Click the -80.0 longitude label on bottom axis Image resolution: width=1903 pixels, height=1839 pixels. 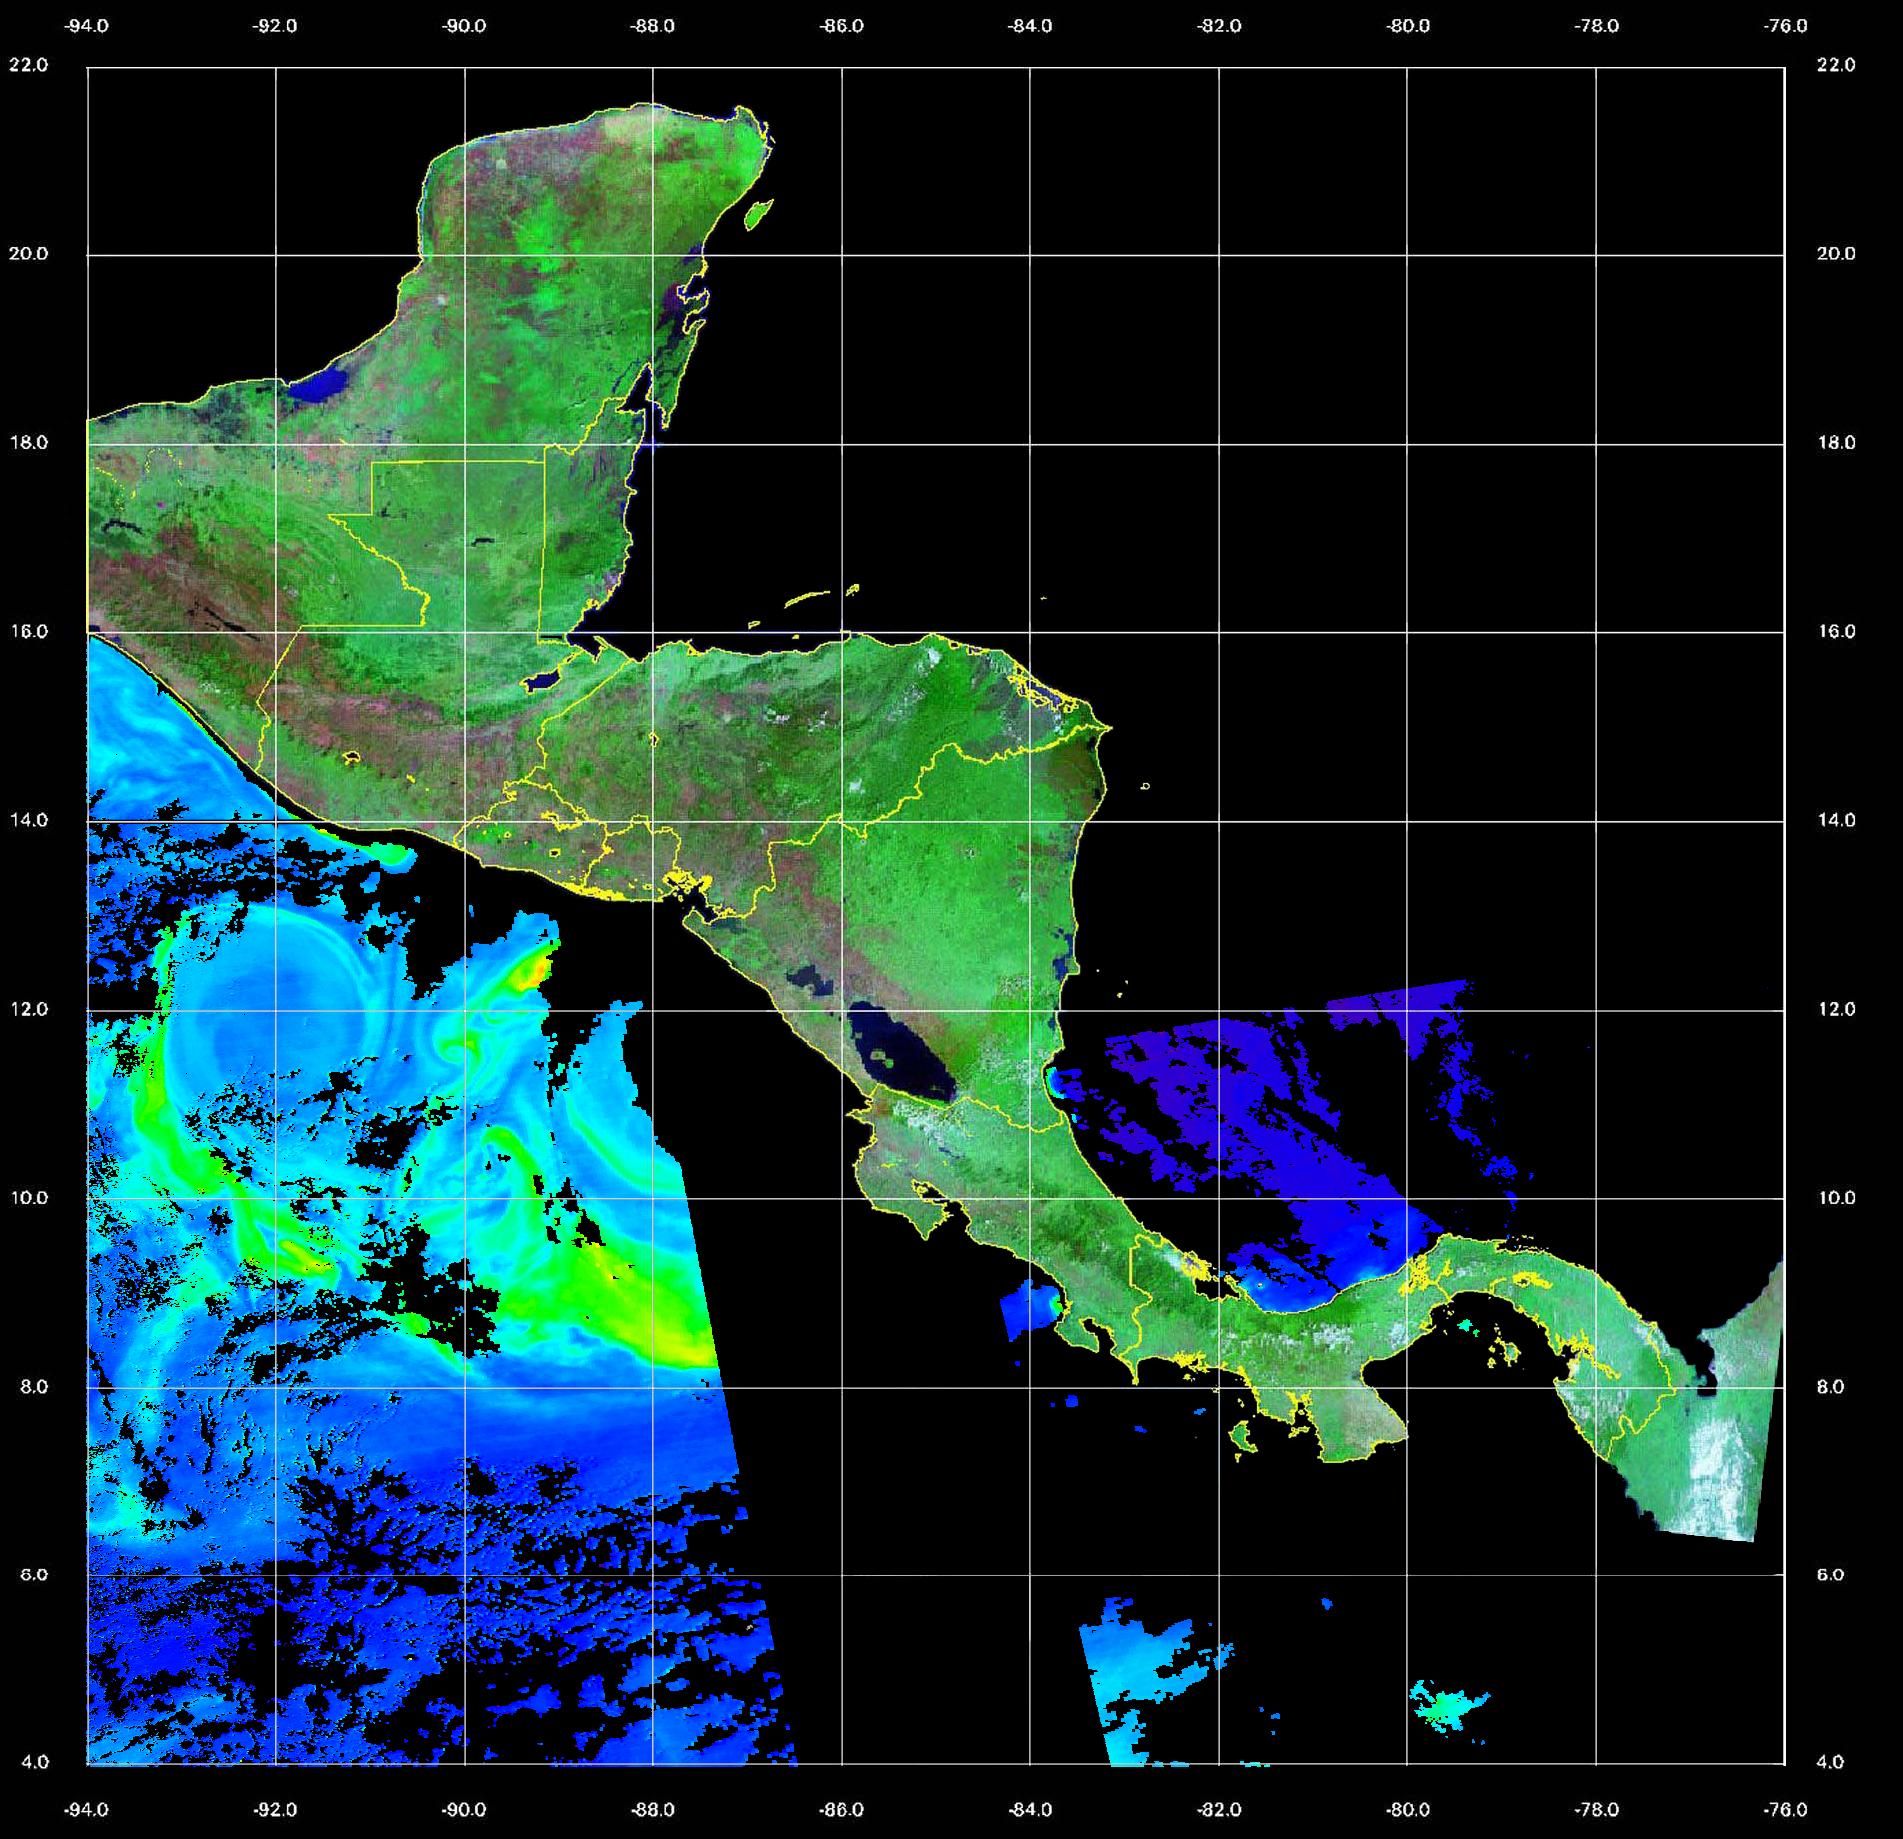[x=1407, y=1809]
